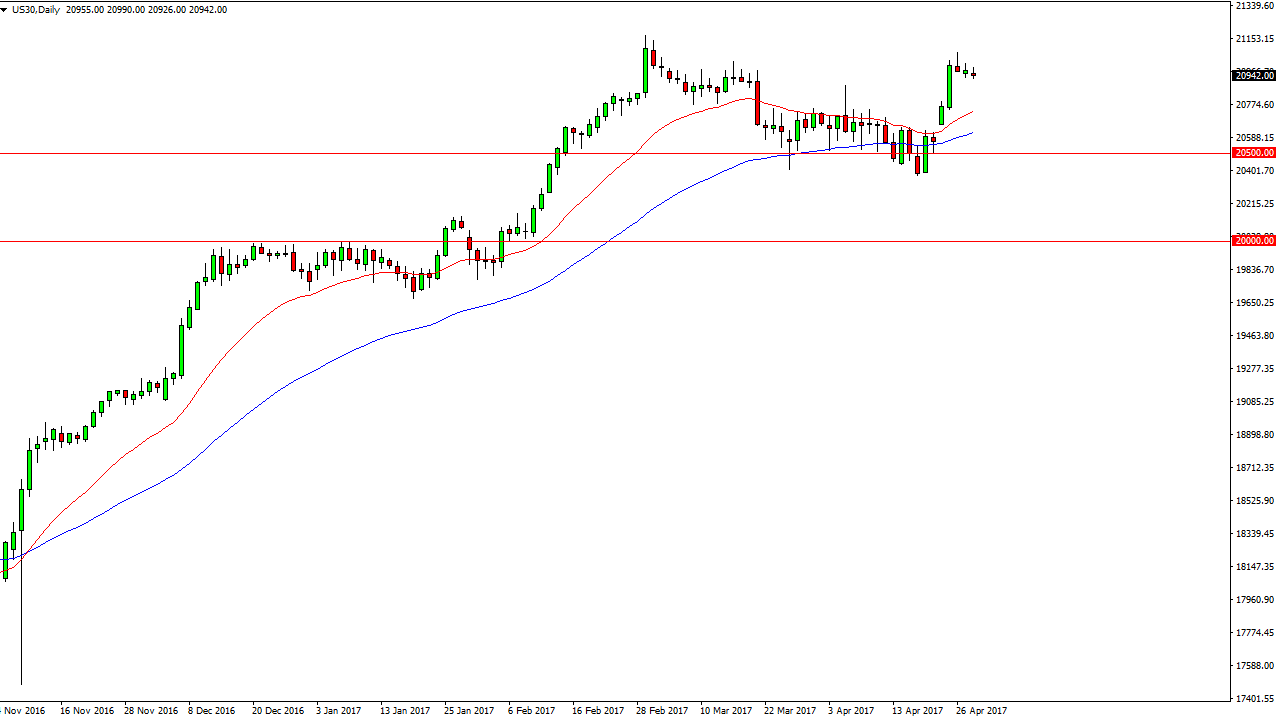Click the 28 Feb 2017 date label

pos(661,711)
